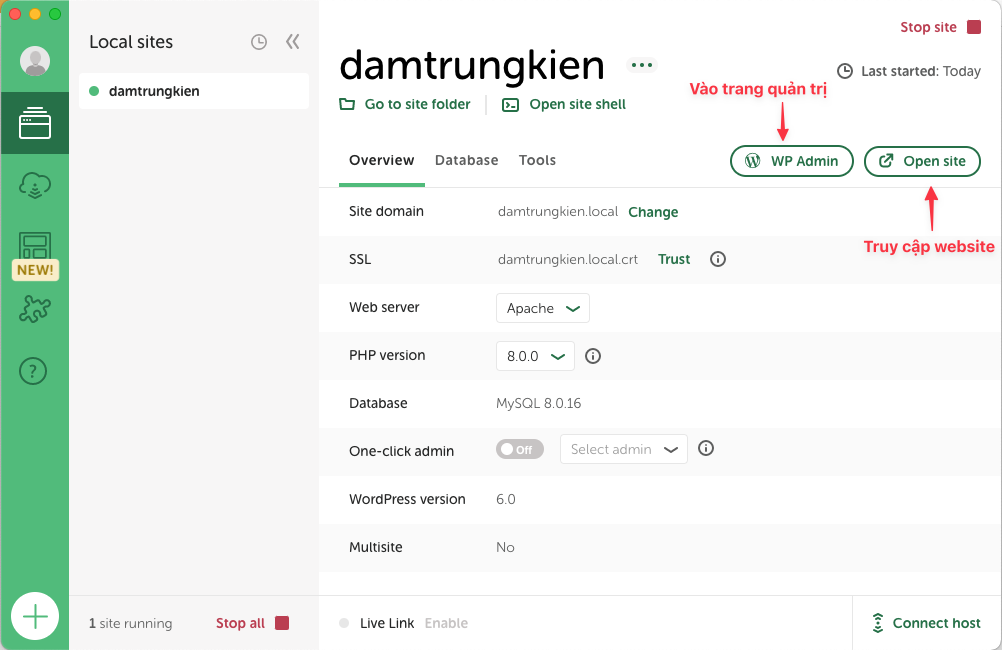Click the WP Admin button

tap(792, 161)
